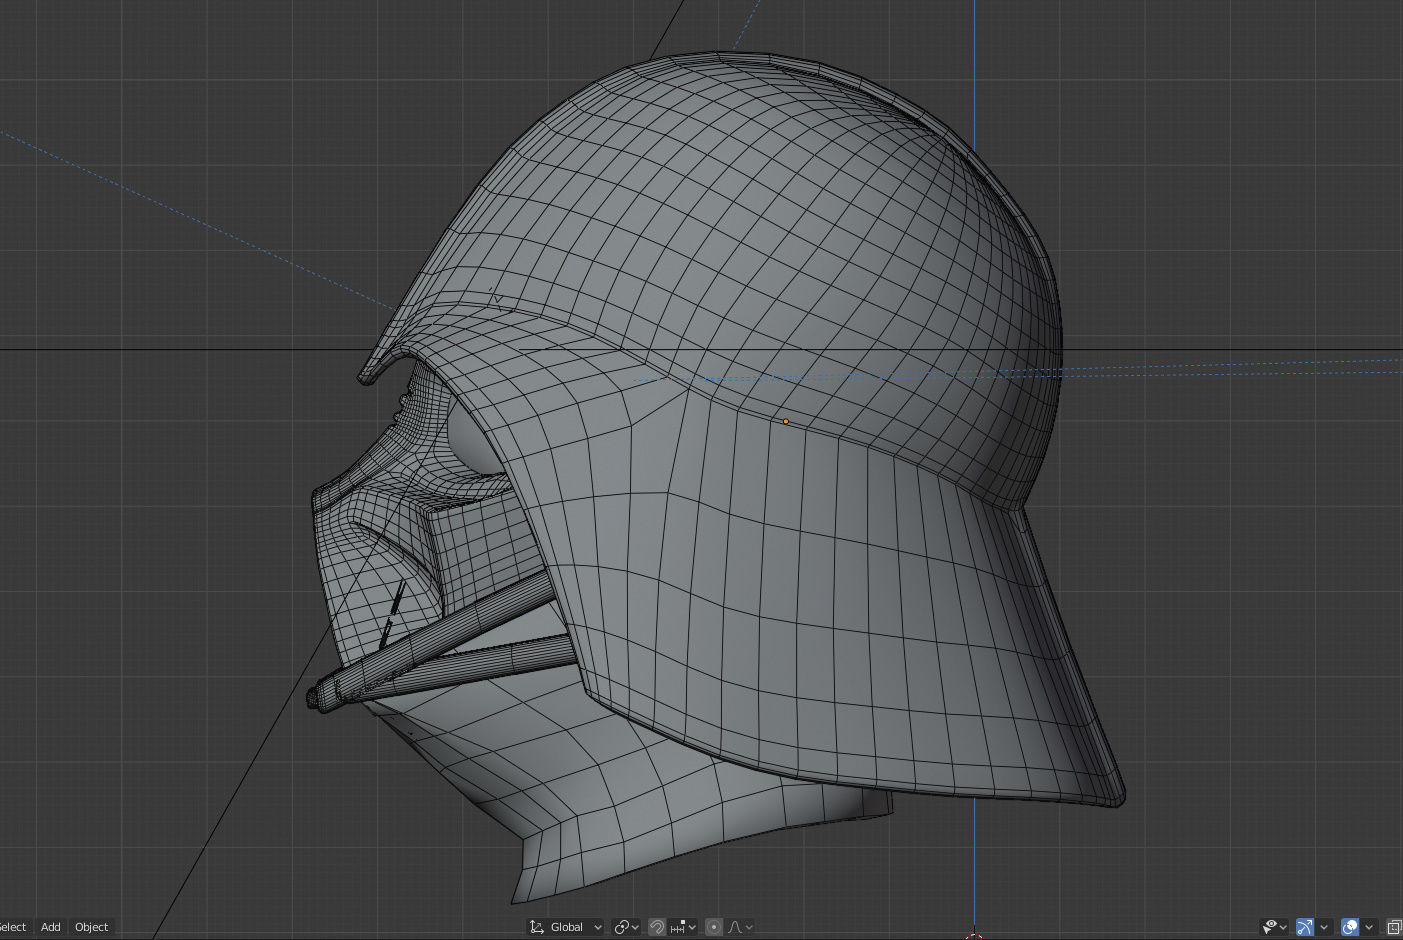Click the orange origin point on the helmet
1403x940 pixels.
(785, 421)
